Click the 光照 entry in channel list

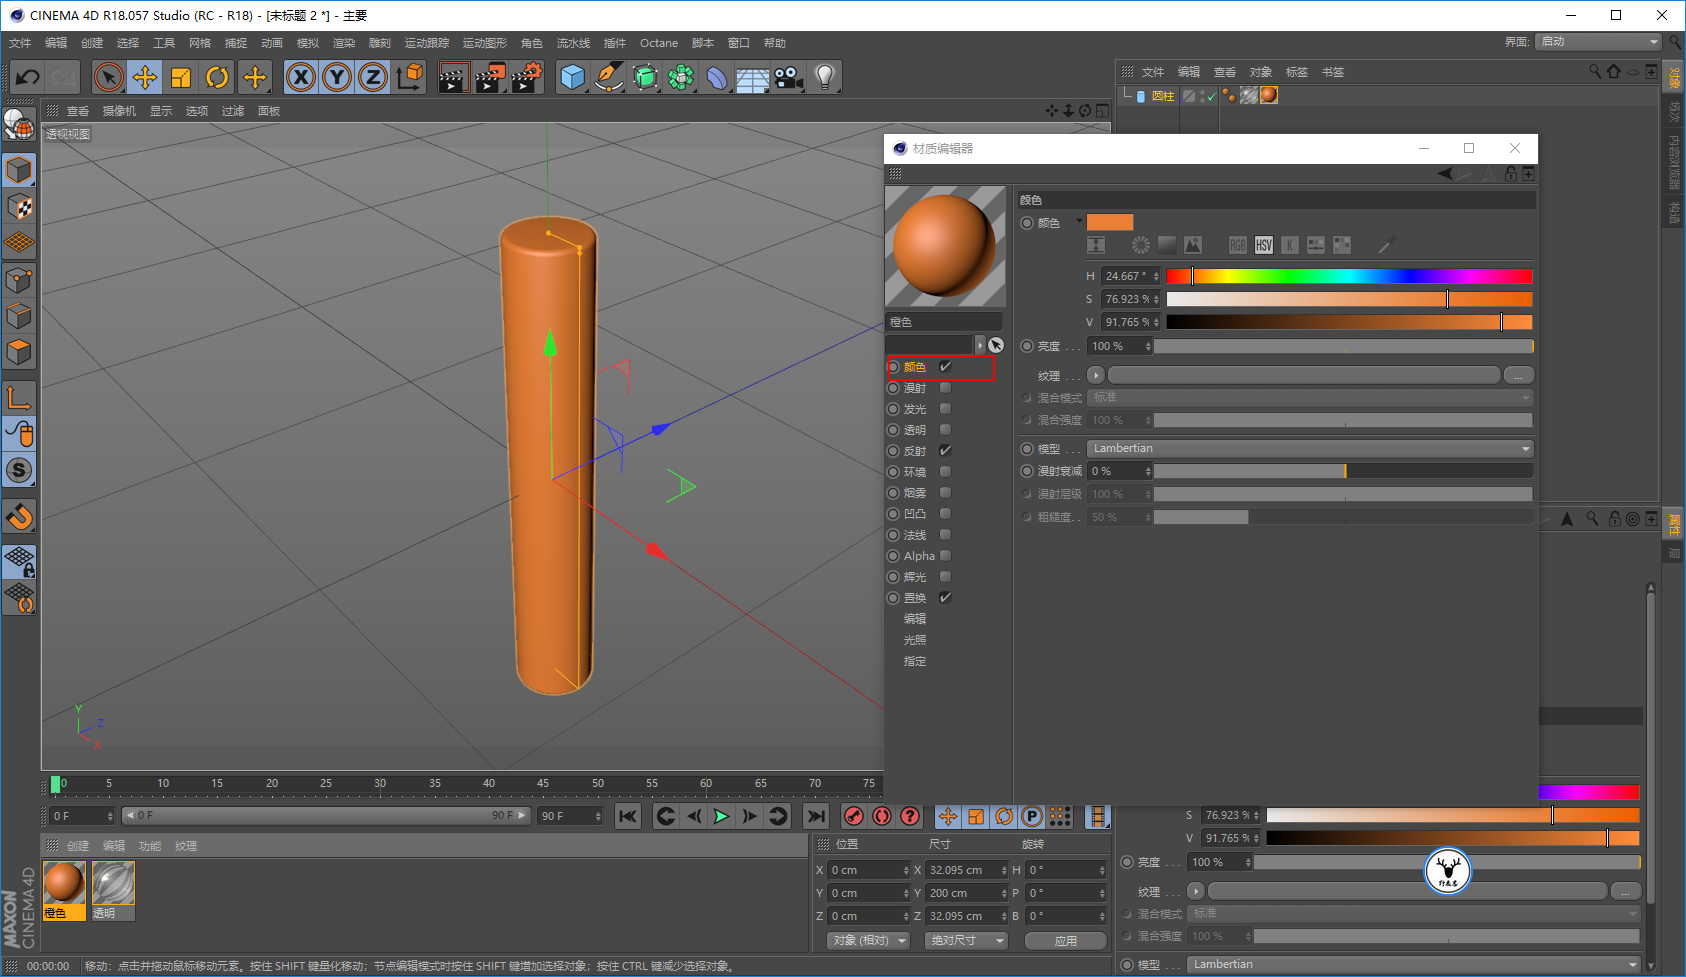point(915,640)
